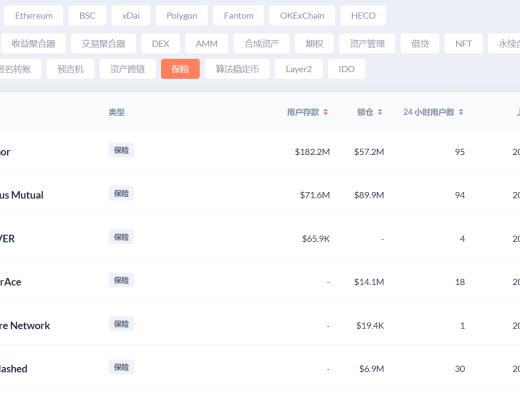Image resolution: width=520 pixels, height=400 pixels.
Task: Click 保险 tag in $182.2M row
Action: pos(121,150)
